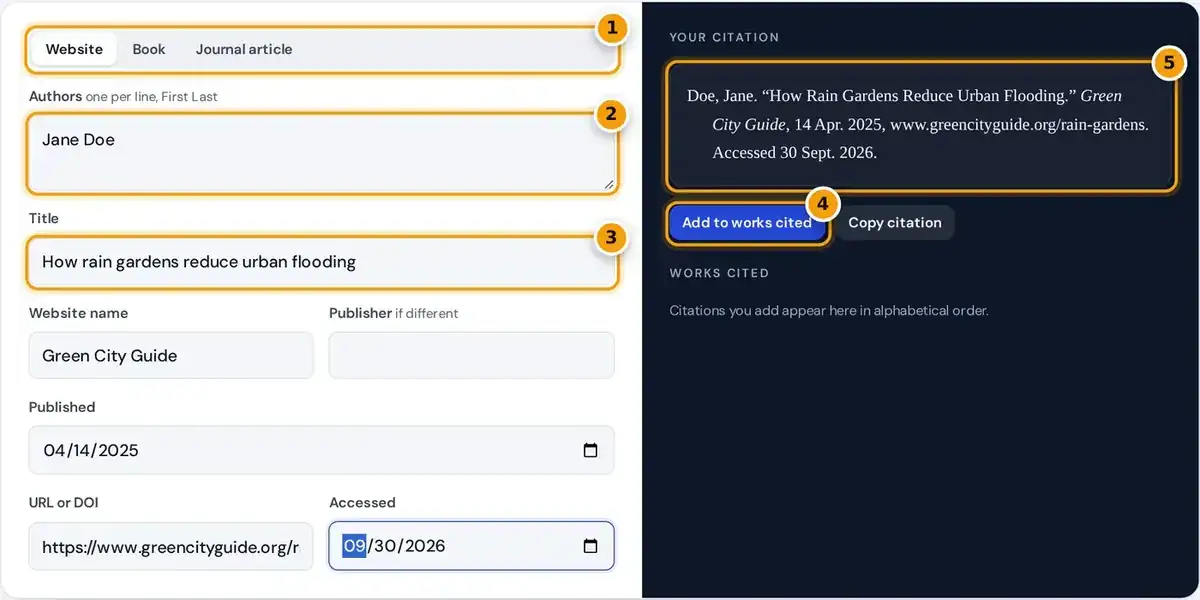
Task: Click the empty Publisher field
Action: pyautogui.click(x=472, y=355)
